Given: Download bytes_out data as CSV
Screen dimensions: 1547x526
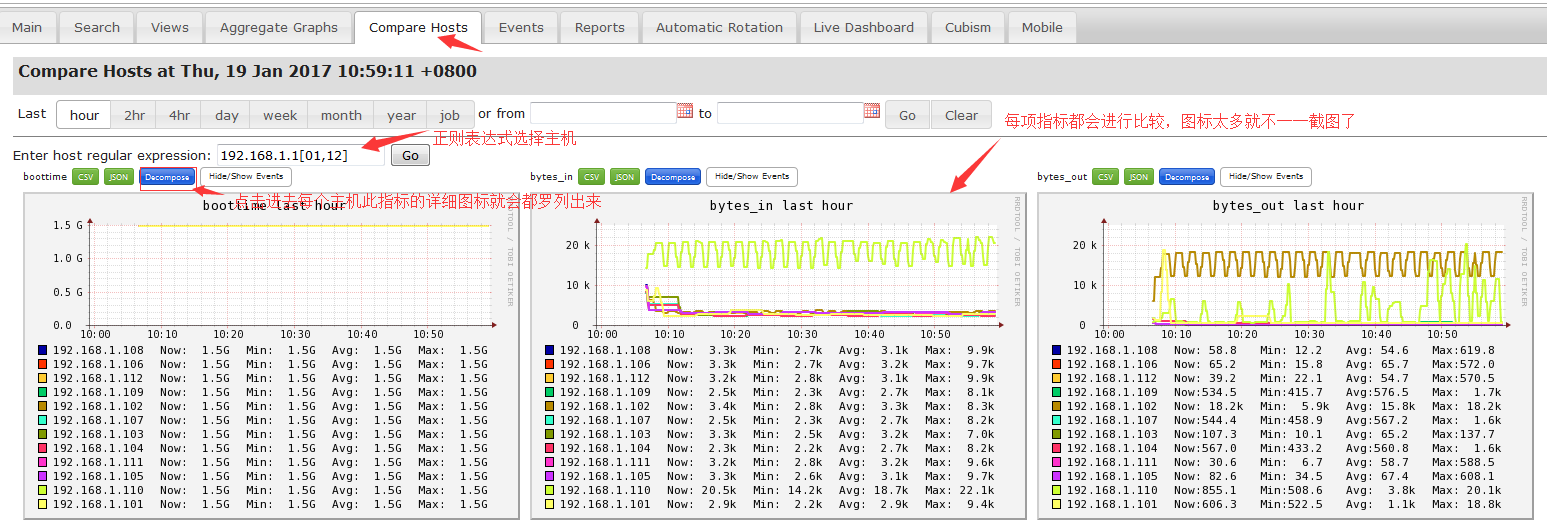Looking at the screenshot, I should coord(1105,177).
